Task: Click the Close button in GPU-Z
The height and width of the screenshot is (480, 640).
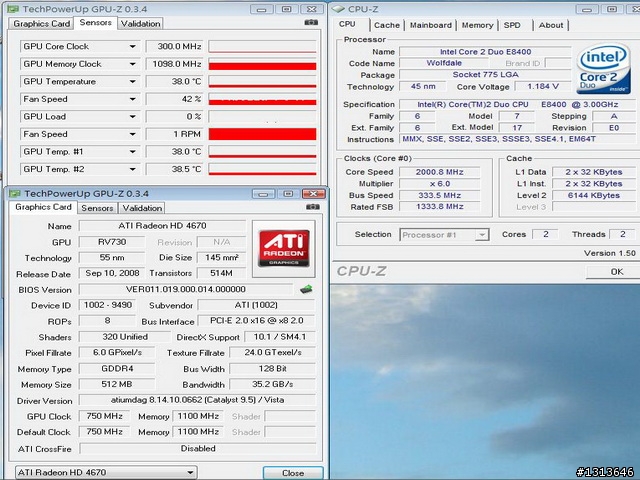Action: (x=293, y=473)
